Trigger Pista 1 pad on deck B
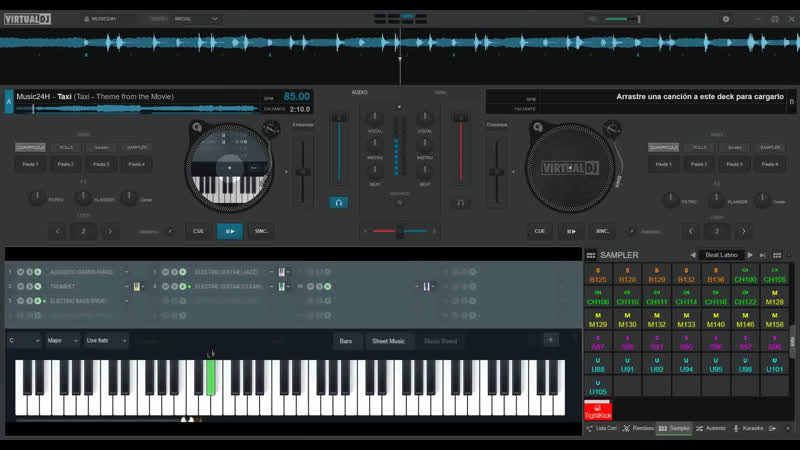This screenshot has height=450, width=800. click(663, 164)
